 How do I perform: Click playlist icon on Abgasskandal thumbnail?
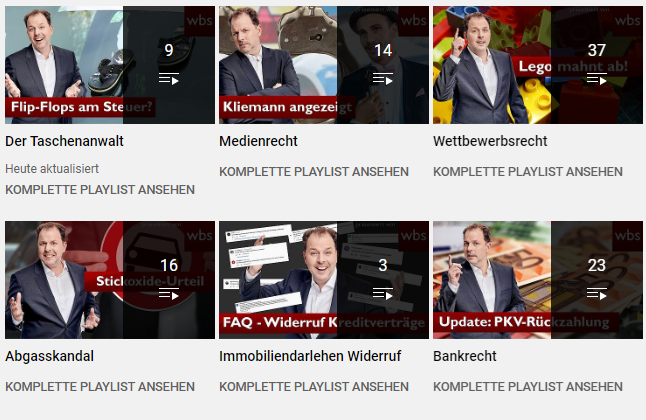tap(169, 293)
